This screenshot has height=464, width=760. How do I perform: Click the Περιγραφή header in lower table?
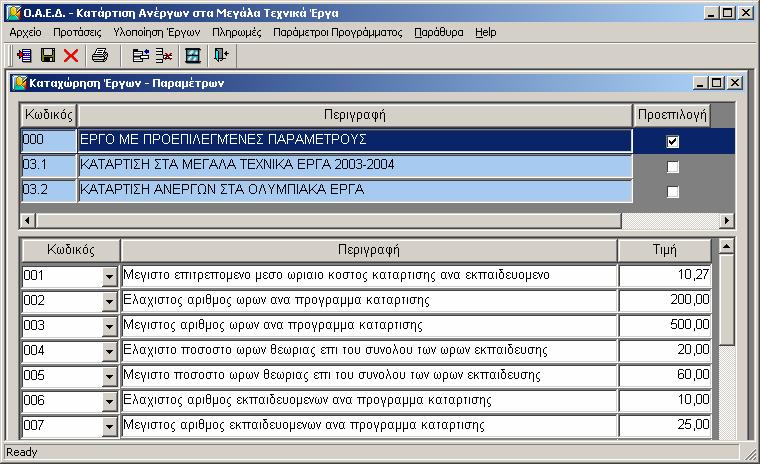click(369, 250)
